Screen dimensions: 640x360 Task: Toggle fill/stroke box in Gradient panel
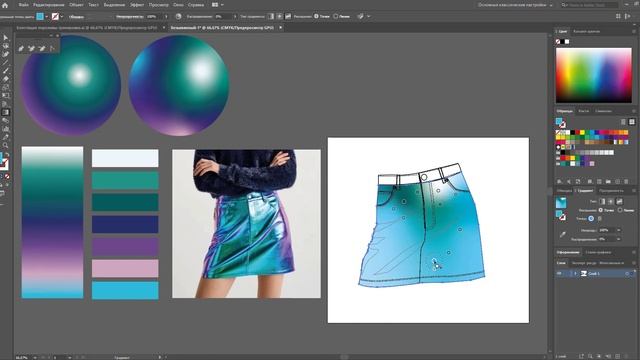[x=560, y=215]
